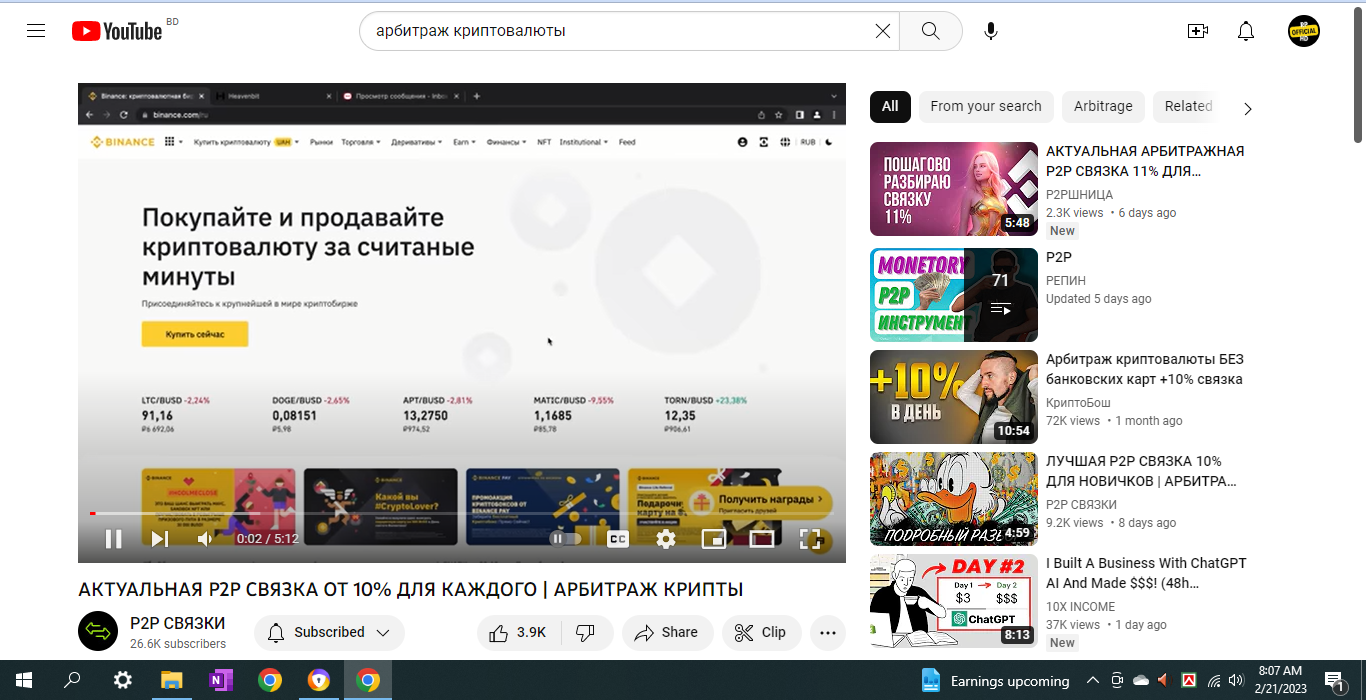Open the Create video menu
Viewport: 1366px width, 700px height.
[x=1198, y=31]
